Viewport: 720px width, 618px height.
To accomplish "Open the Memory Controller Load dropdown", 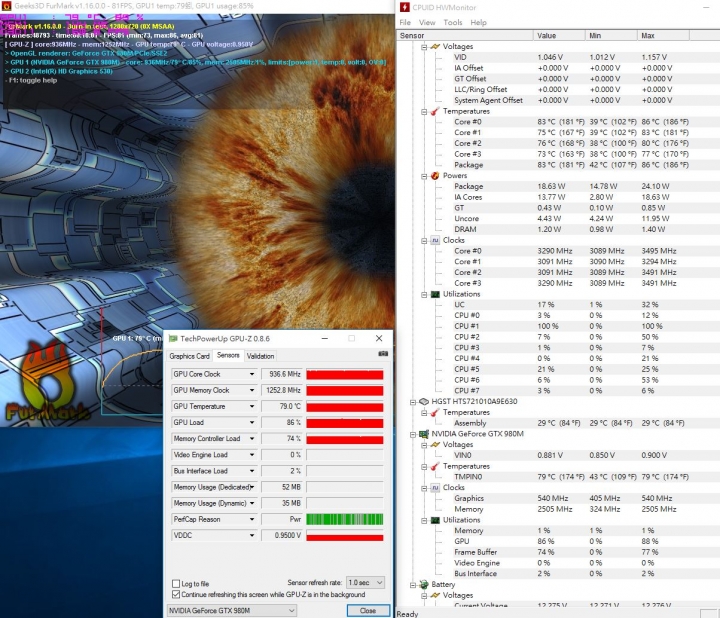I will pyautogui.click(x=252, y=438).
